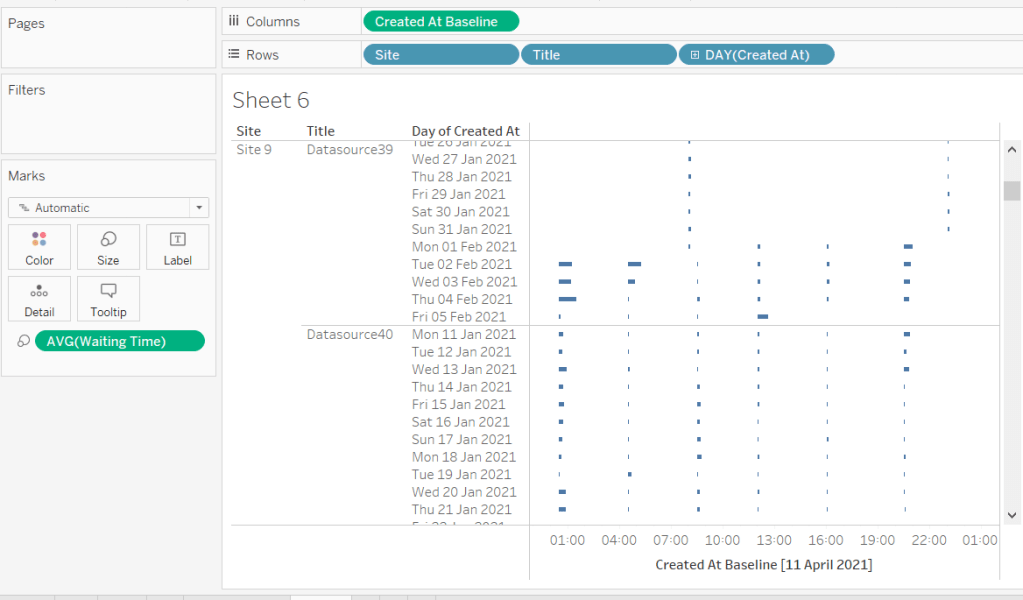Click the vertical scrollbar thumb
Viewport: 1023px width, 600px height.
[1011, 191]
